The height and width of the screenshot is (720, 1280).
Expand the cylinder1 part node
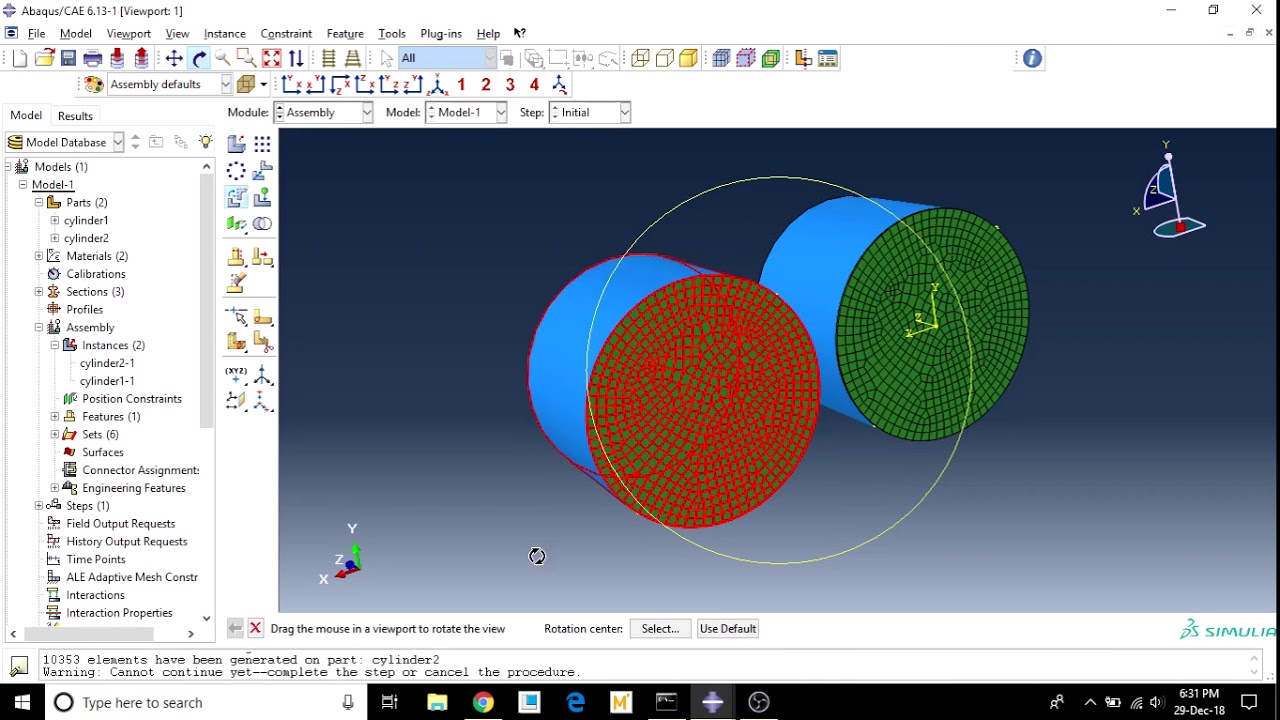[x=55, y=221]
